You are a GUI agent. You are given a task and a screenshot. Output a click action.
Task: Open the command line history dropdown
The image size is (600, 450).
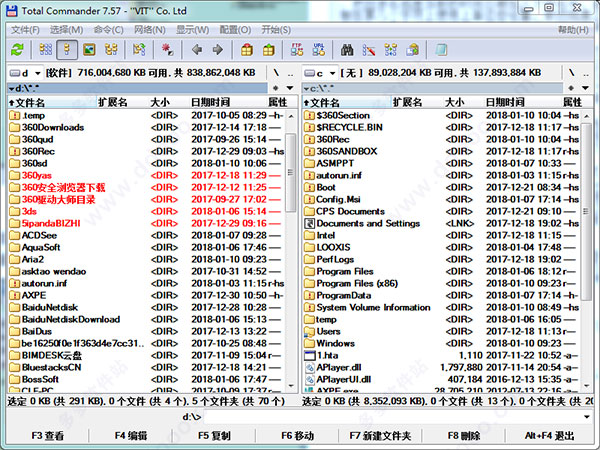pyautogui.click(x=587, y=417)
